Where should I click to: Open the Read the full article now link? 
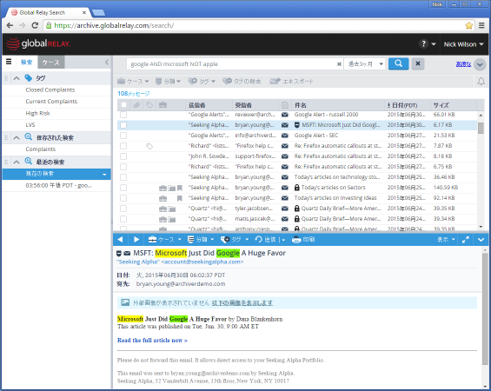point(152,340)
